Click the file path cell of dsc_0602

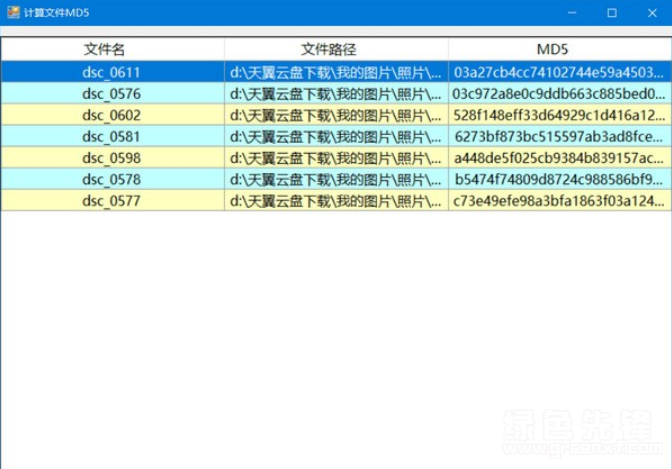(336, 115)
